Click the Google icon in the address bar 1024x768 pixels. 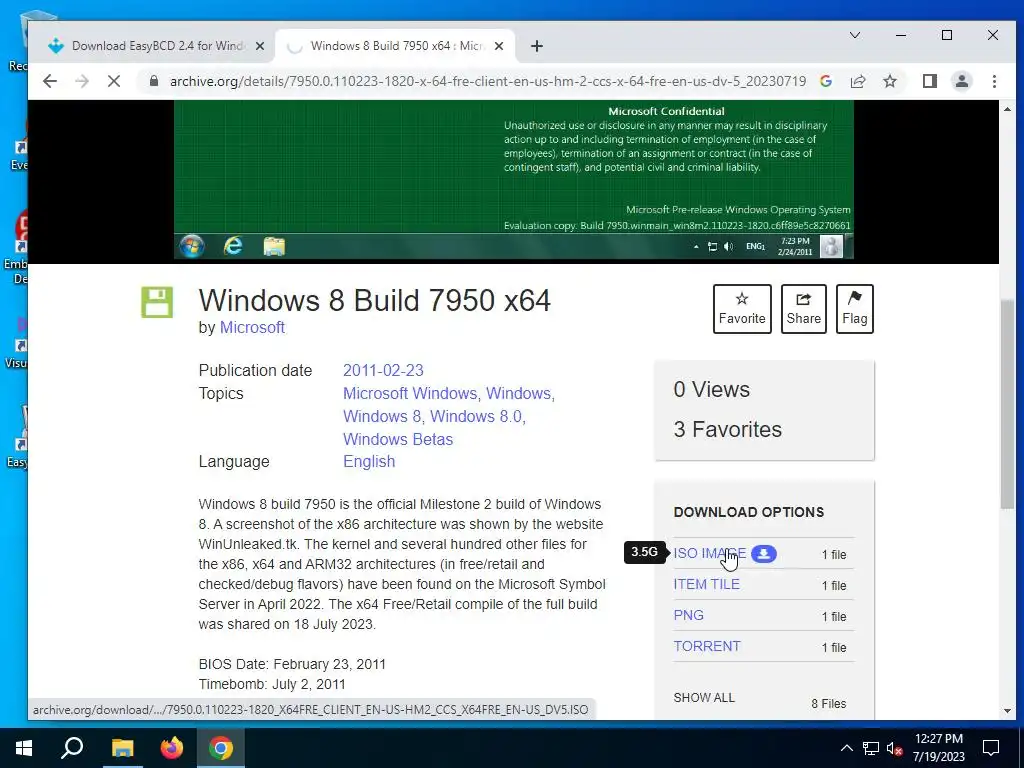pyautogui.click(x=826, y=81)
